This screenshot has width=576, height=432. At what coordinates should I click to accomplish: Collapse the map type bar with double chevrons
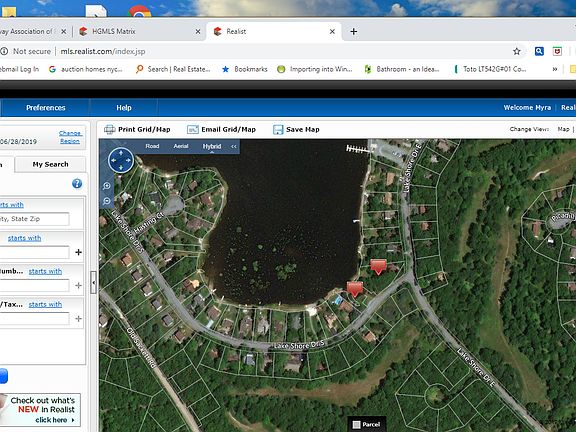234,146
